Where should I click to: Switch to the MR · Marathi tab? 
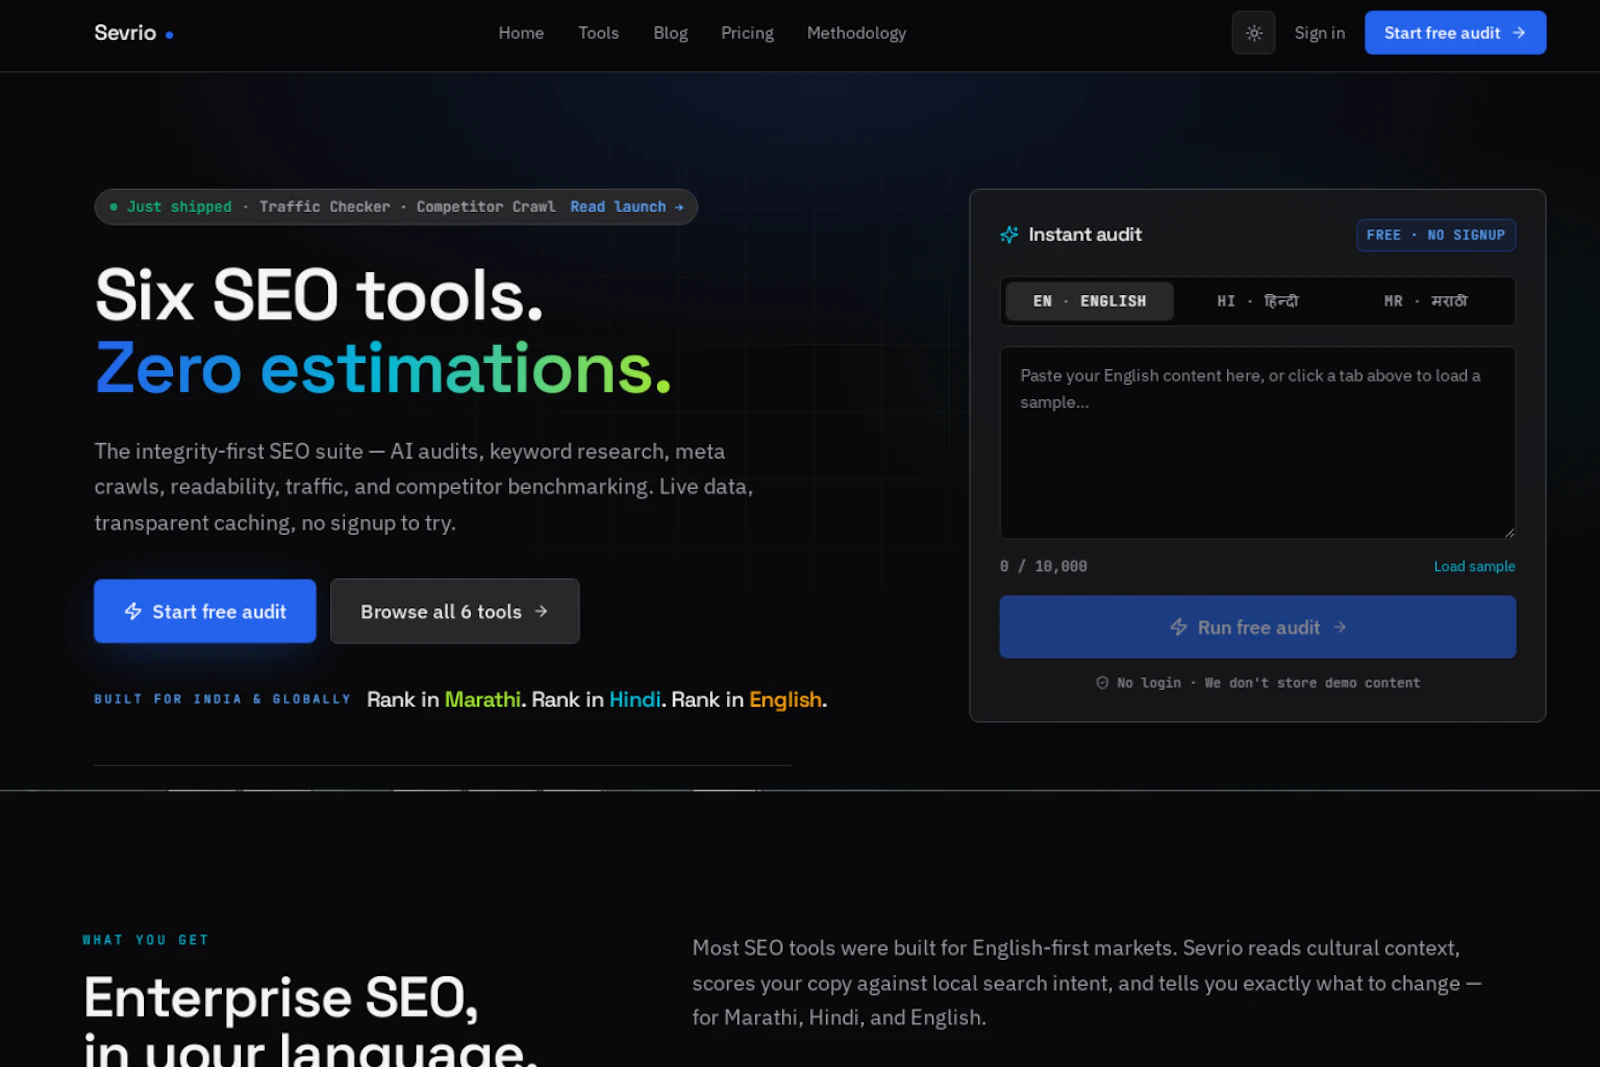point(1425,301)
